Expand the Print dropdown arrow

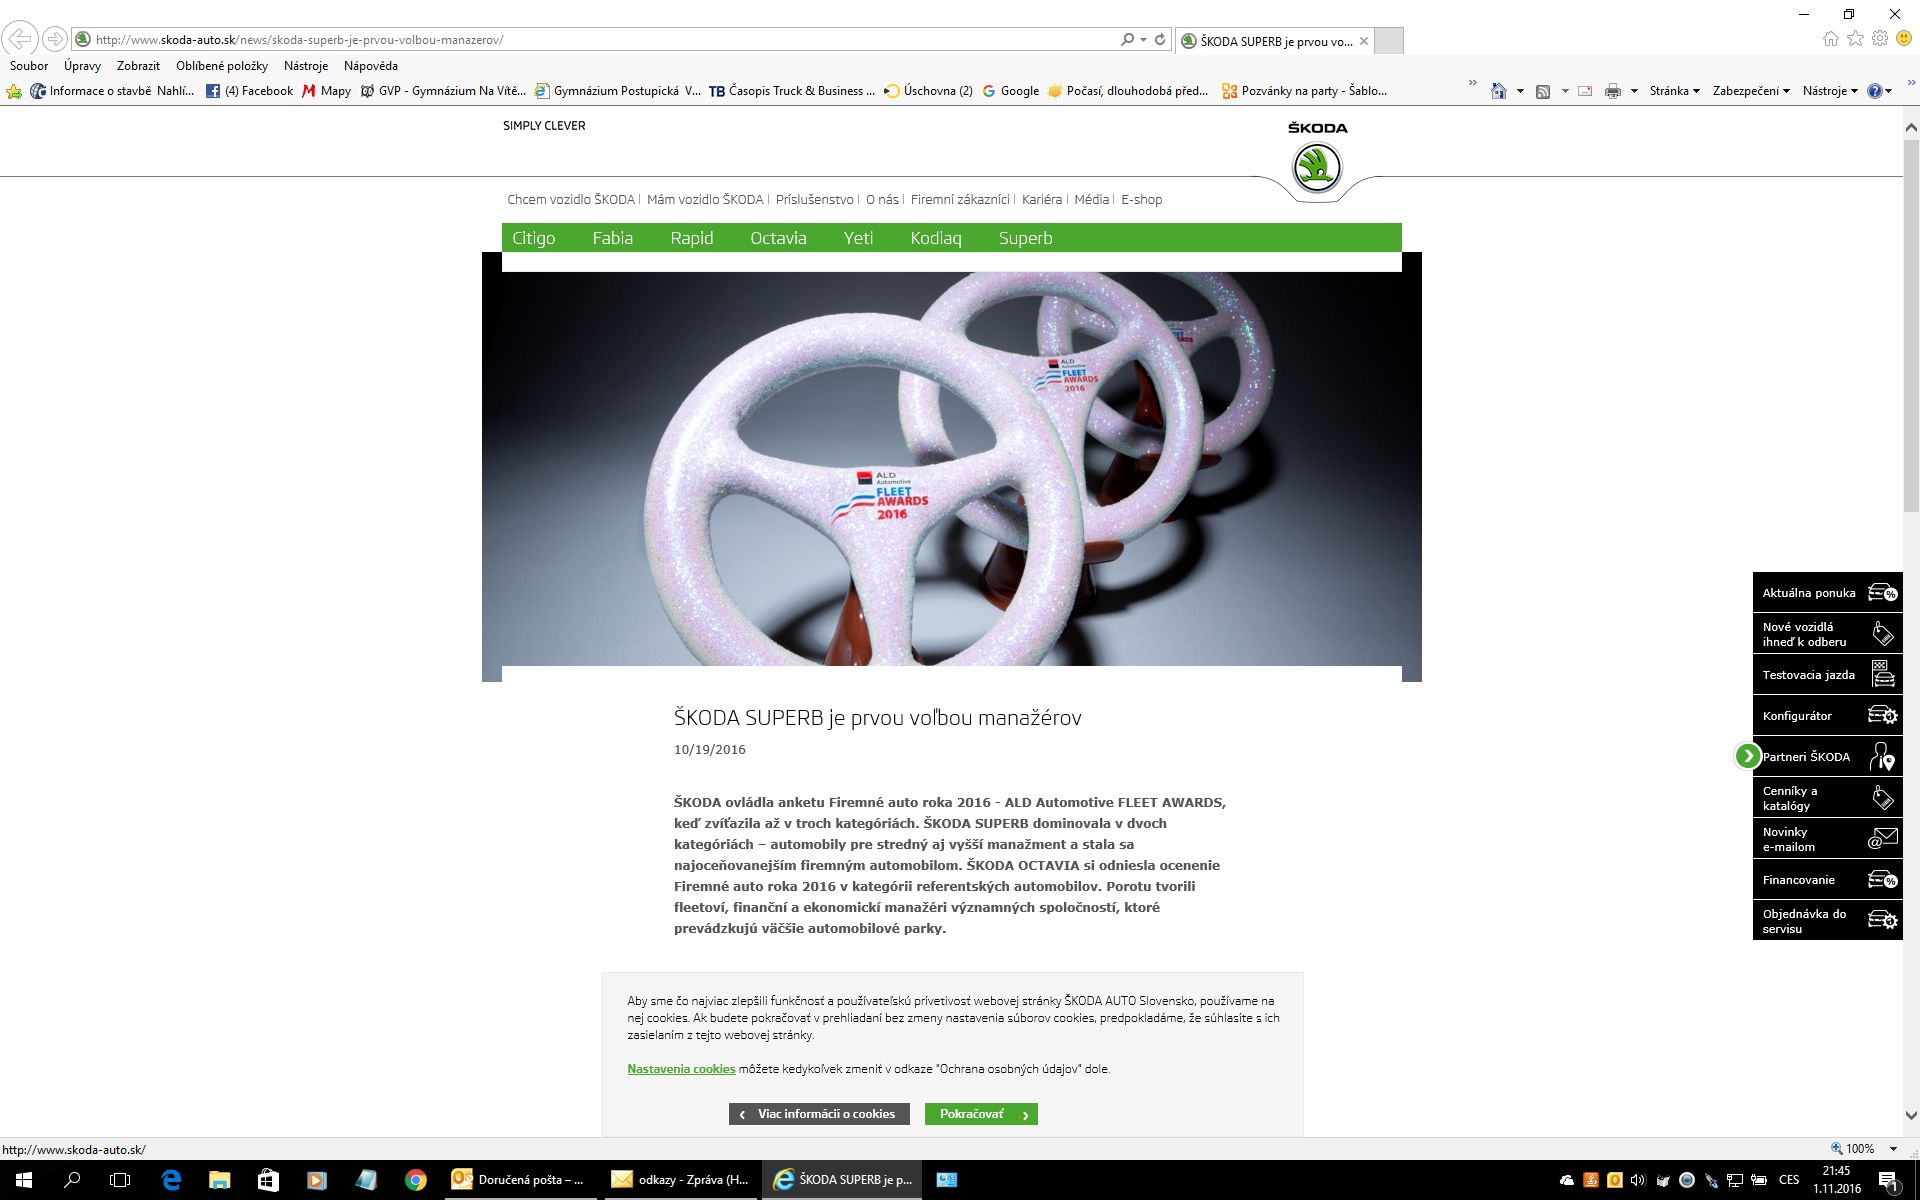1634,91
